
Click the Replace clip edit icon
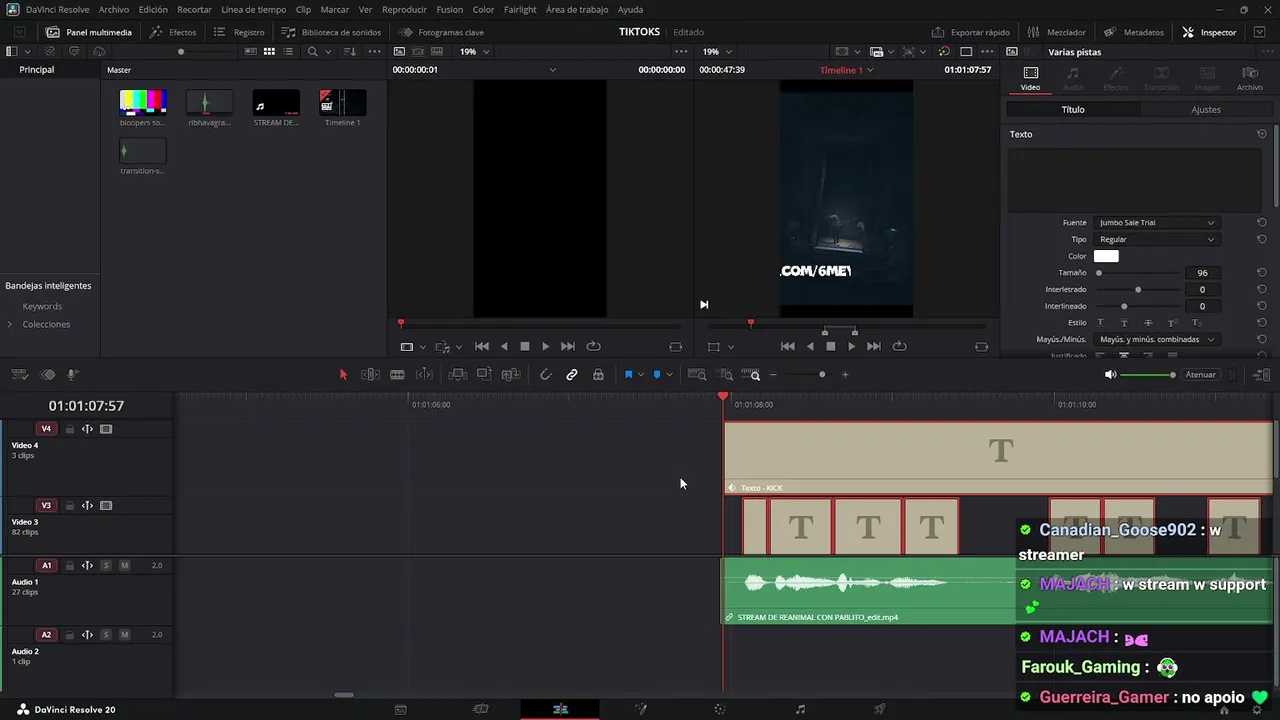(511, 374)
